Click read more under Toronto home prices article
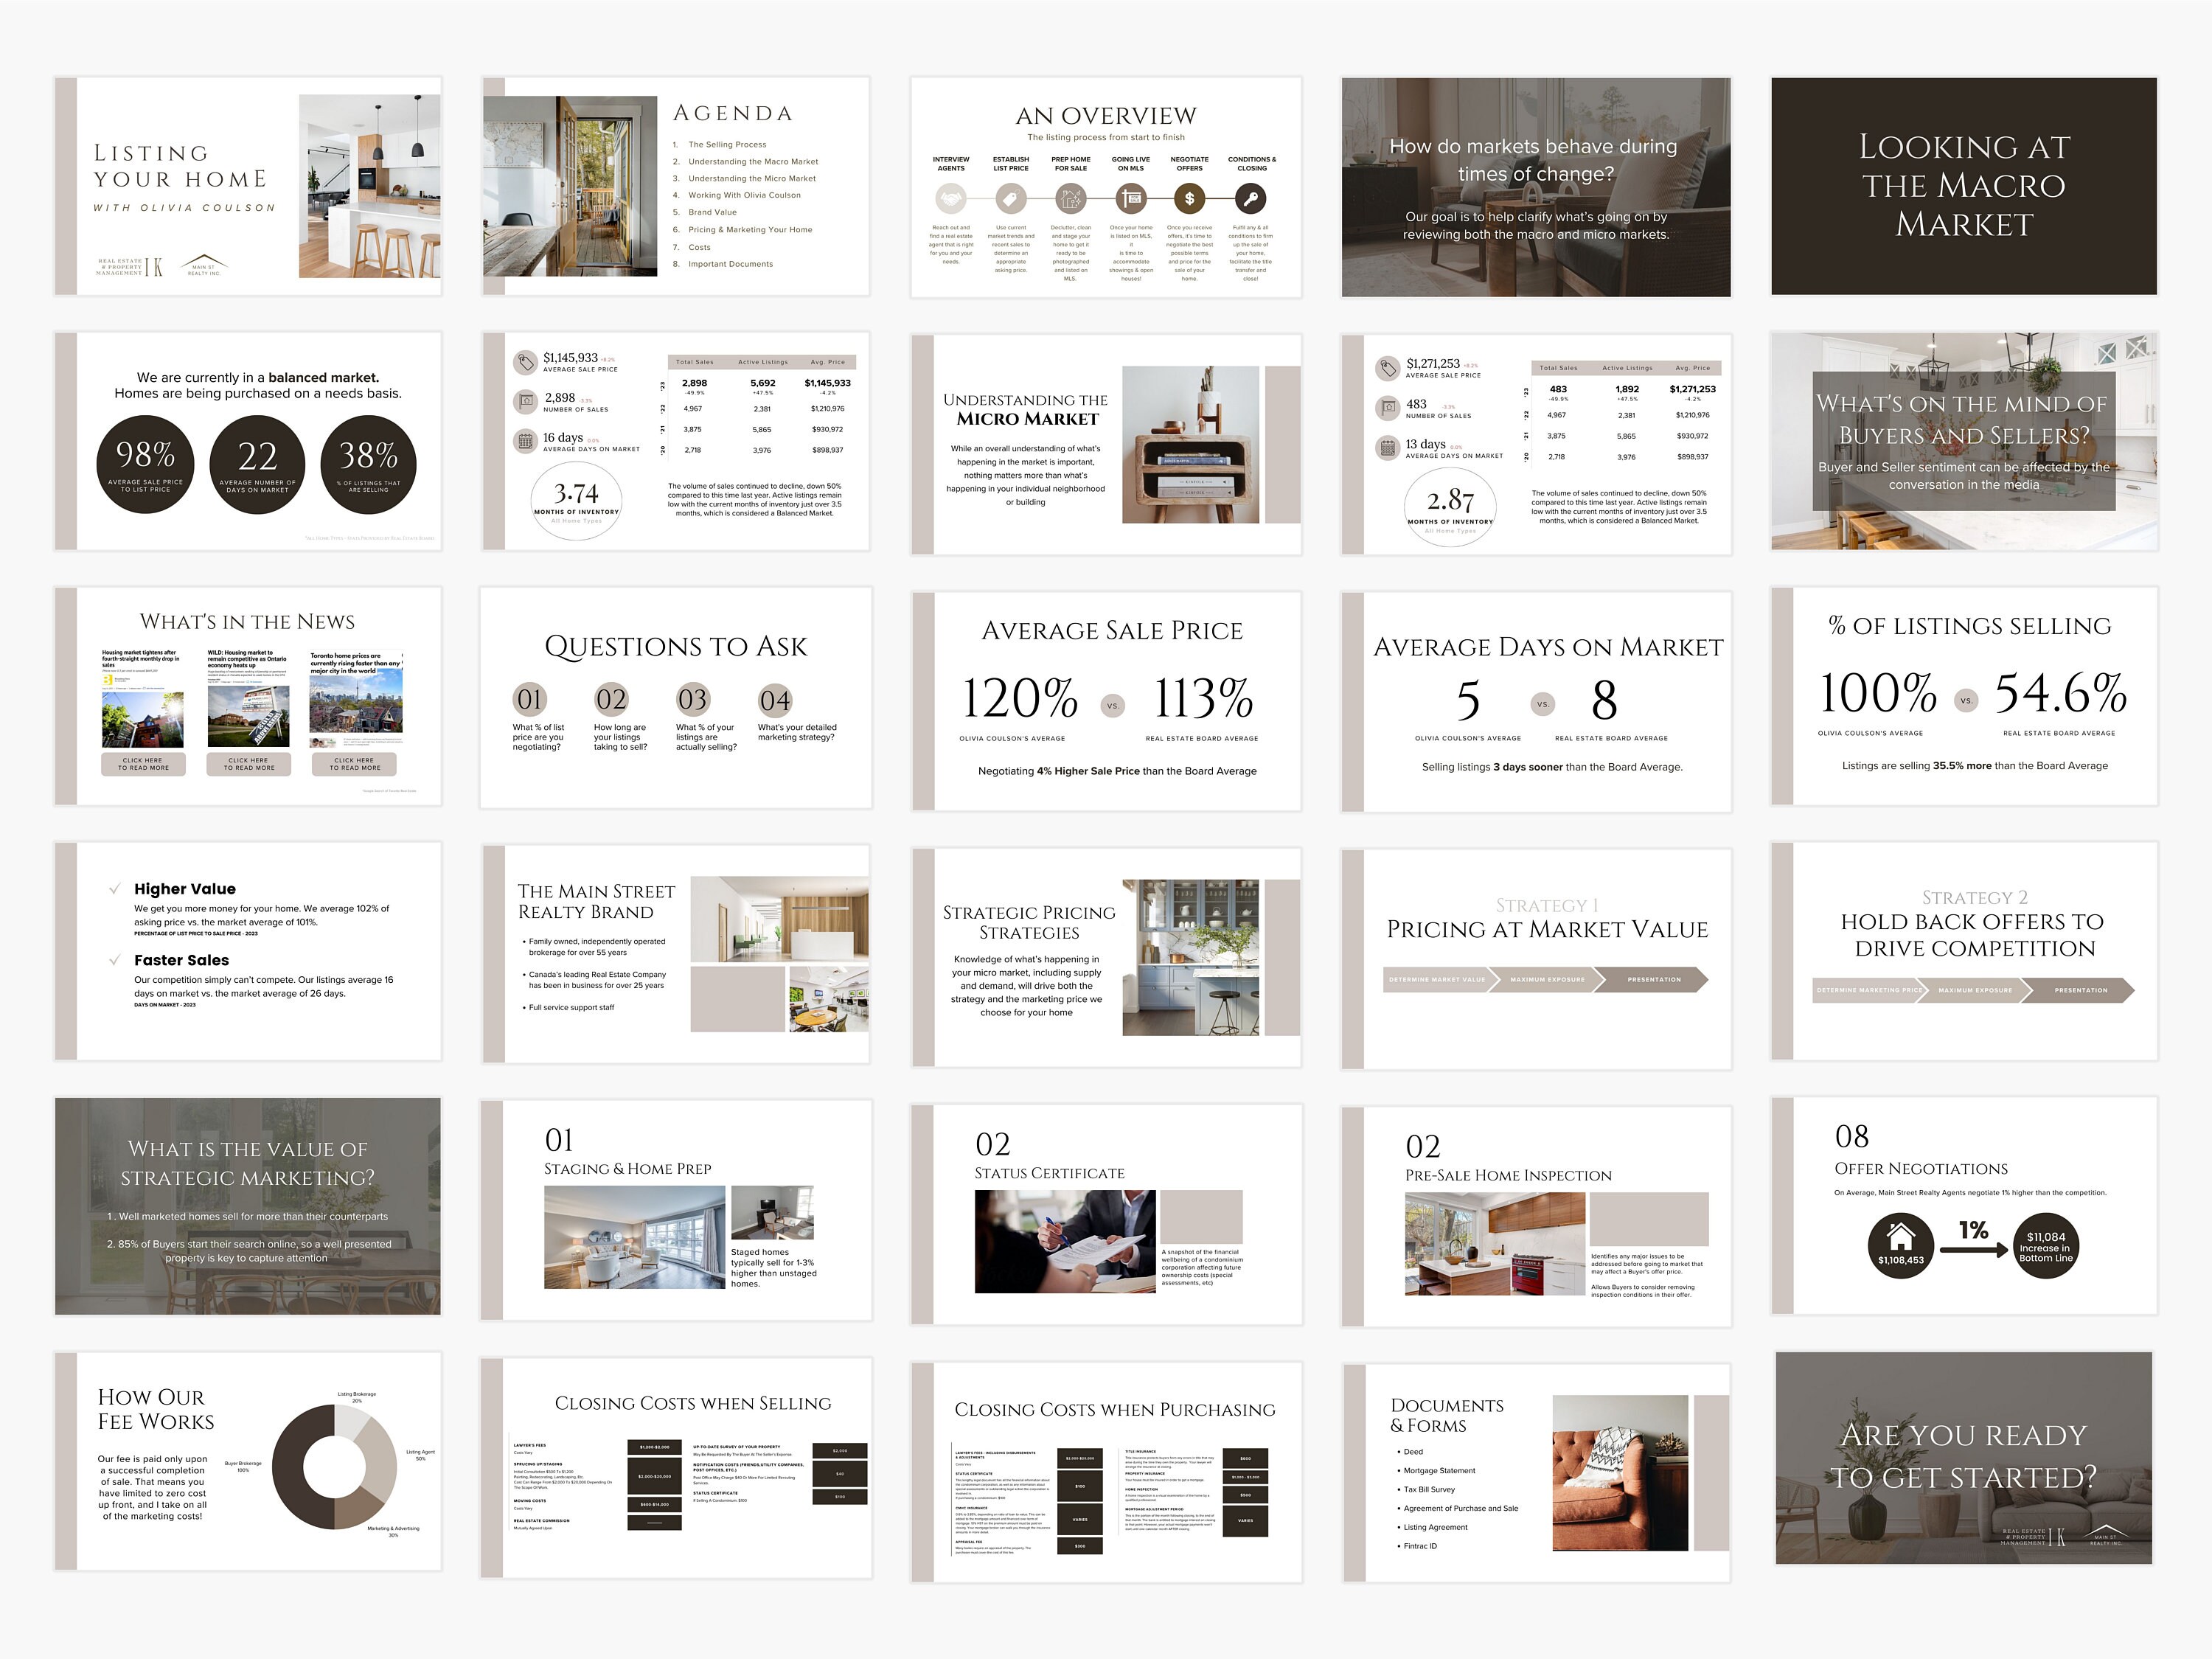Screen dimensions: 2212x1659 (354, 764)
